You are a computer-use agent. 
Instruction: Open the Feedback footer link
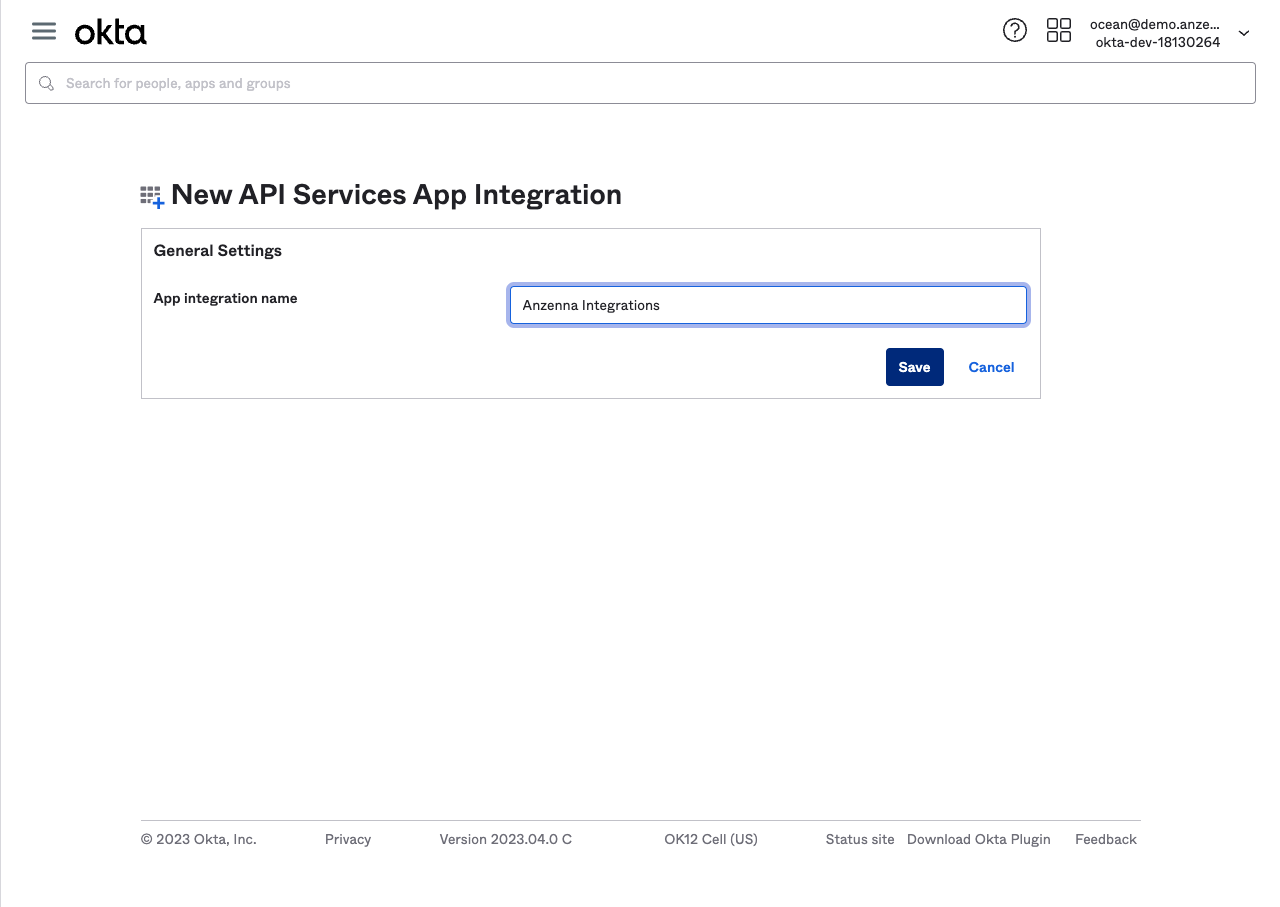1105,839
